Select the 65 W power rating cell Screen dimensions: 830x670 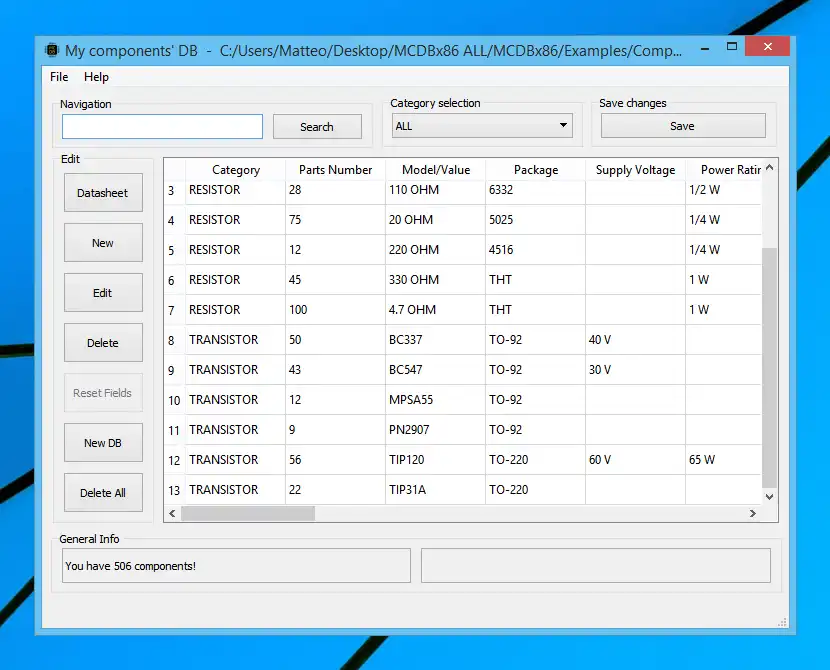[724, 460]
